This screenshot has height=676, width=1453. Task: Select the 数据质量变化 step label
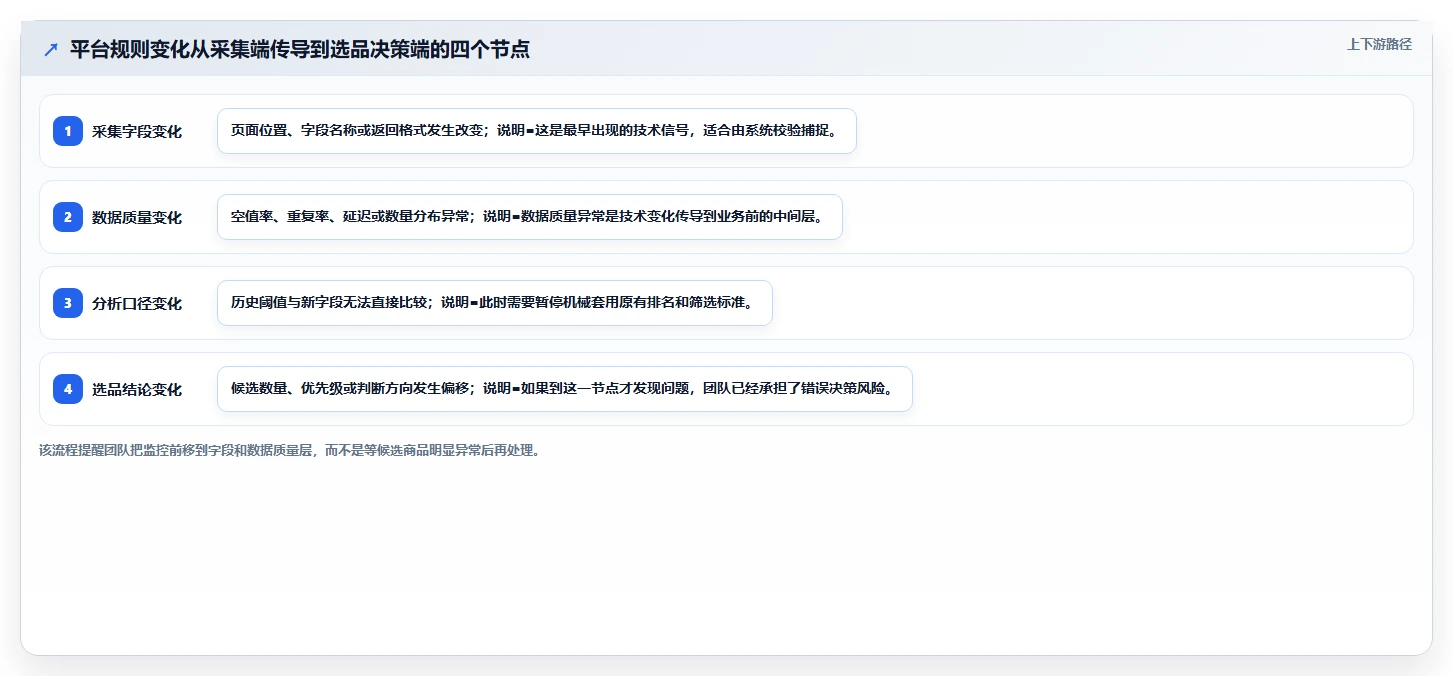point(137,217)
